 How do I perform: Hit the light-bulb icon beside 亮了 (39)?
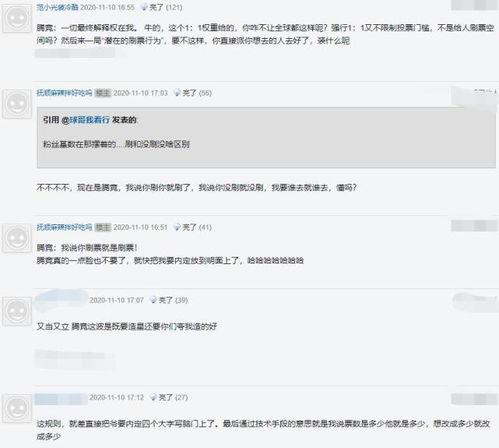tap(153, 300)
